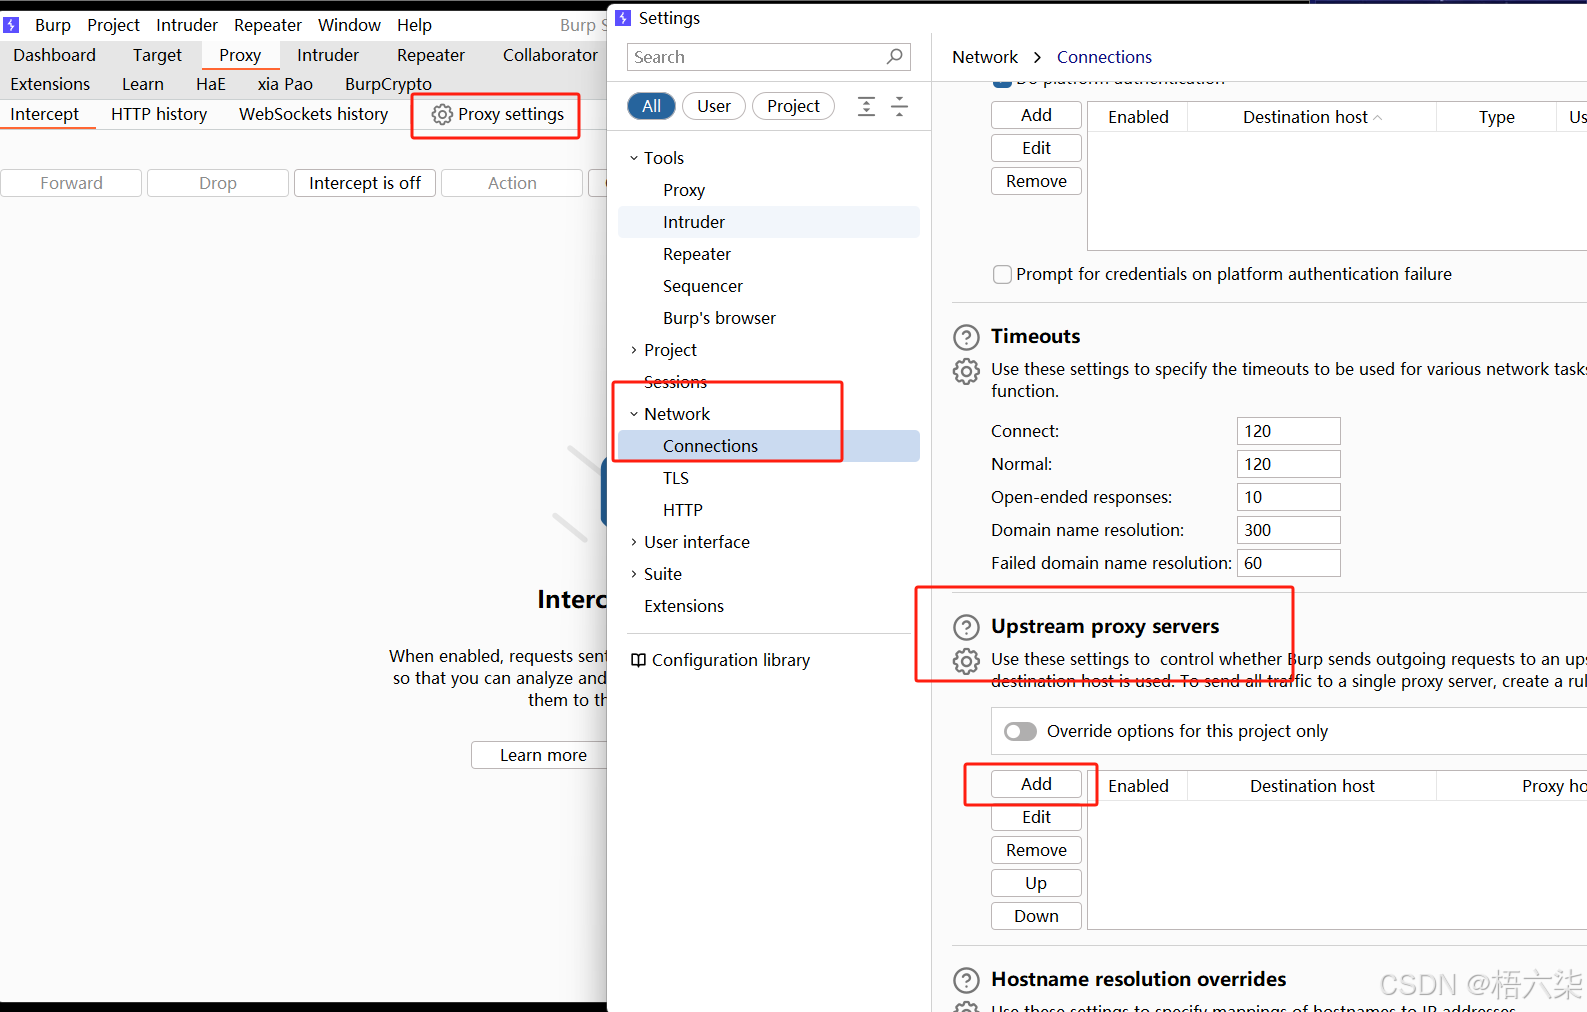
Task: Click the Failed domain name resolution field
Action: click(1288, 563)
